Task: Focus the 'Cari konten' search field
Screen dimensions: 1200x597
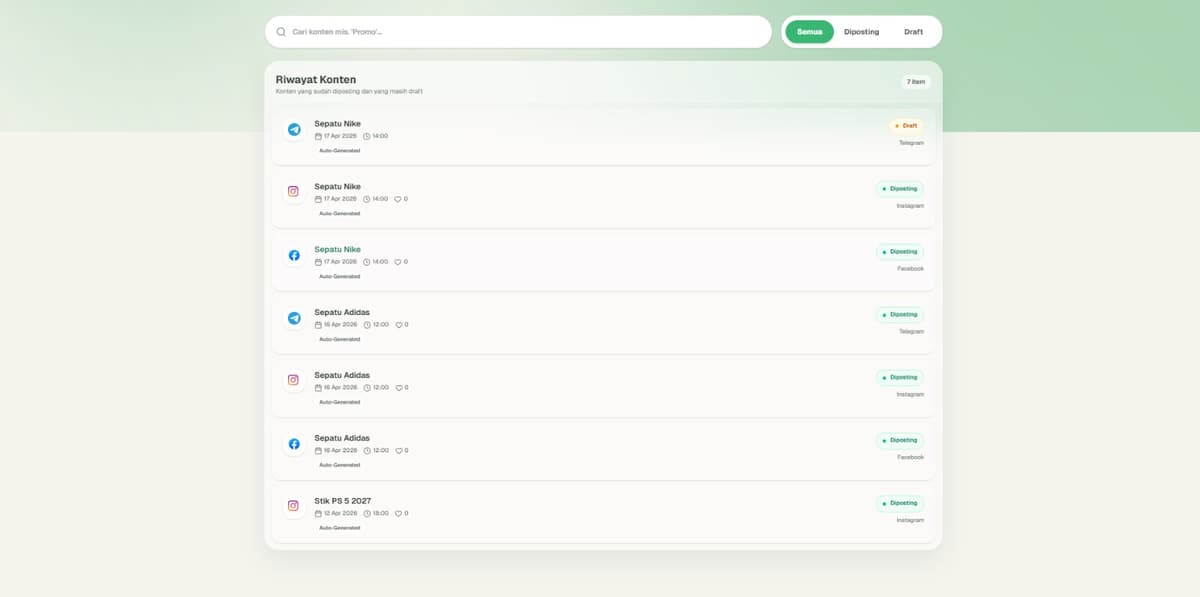Action: (518, 32)
